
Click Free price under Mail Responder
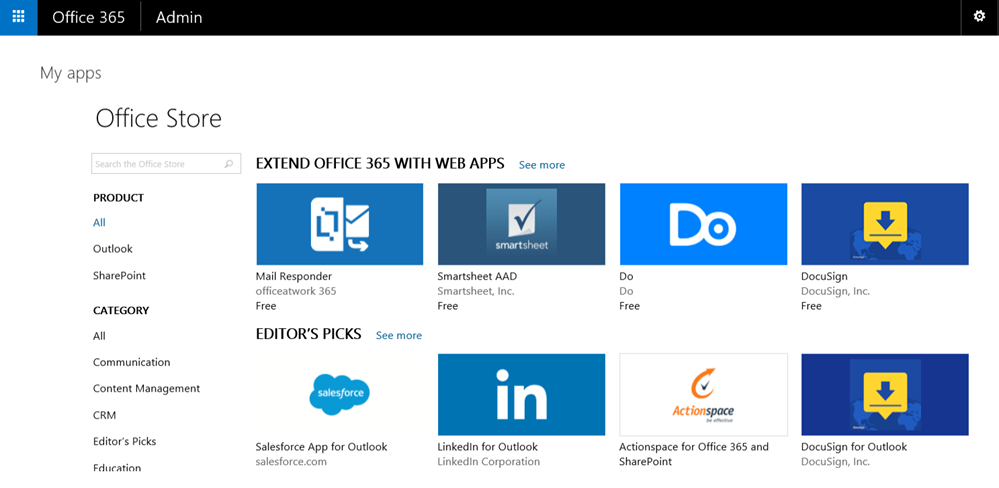click(266, 306)
